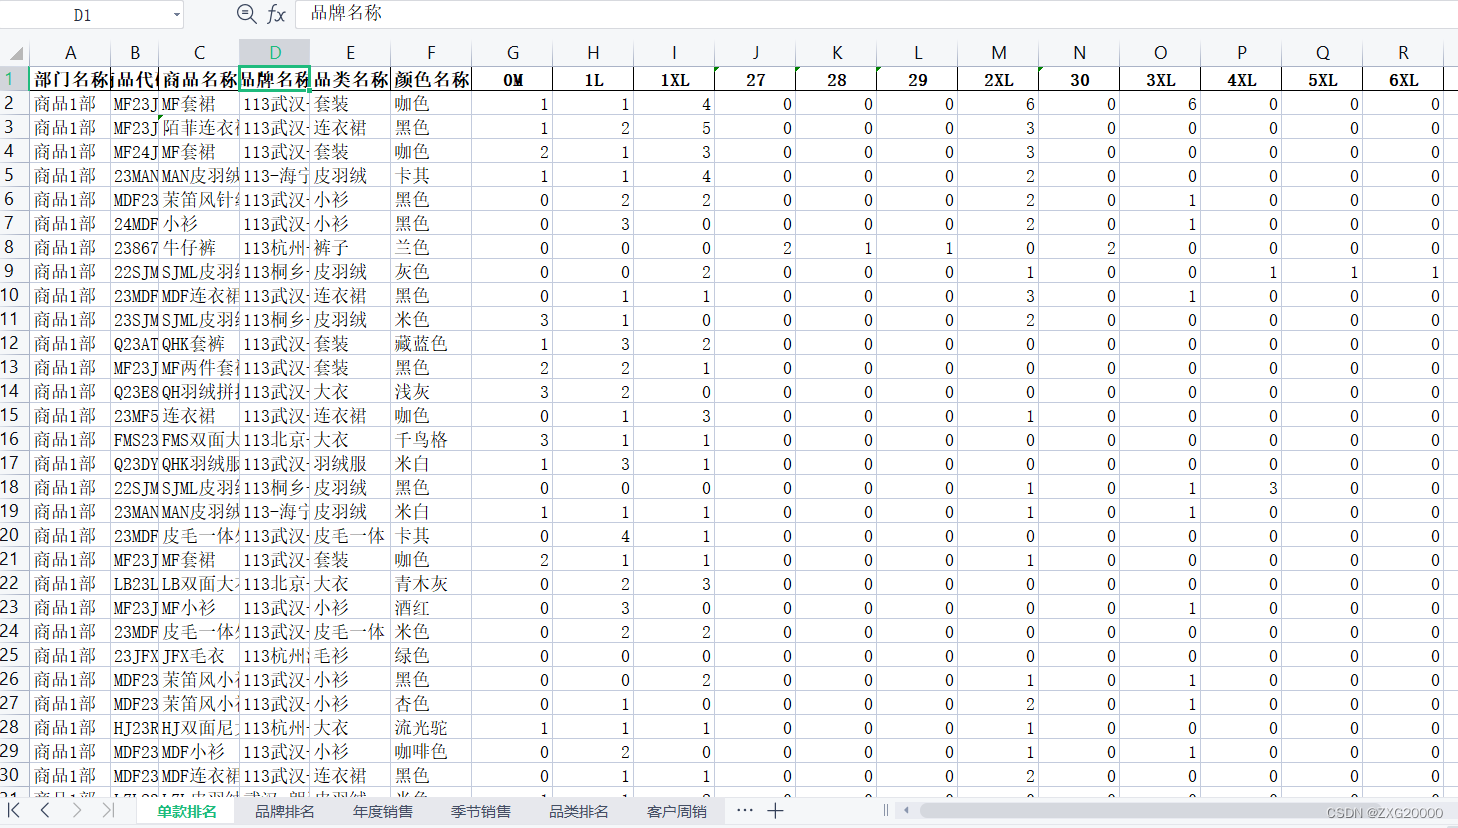1458x828 pixels.
Task: Click cell 绿色 in row 25
Action: pos(431,655)
